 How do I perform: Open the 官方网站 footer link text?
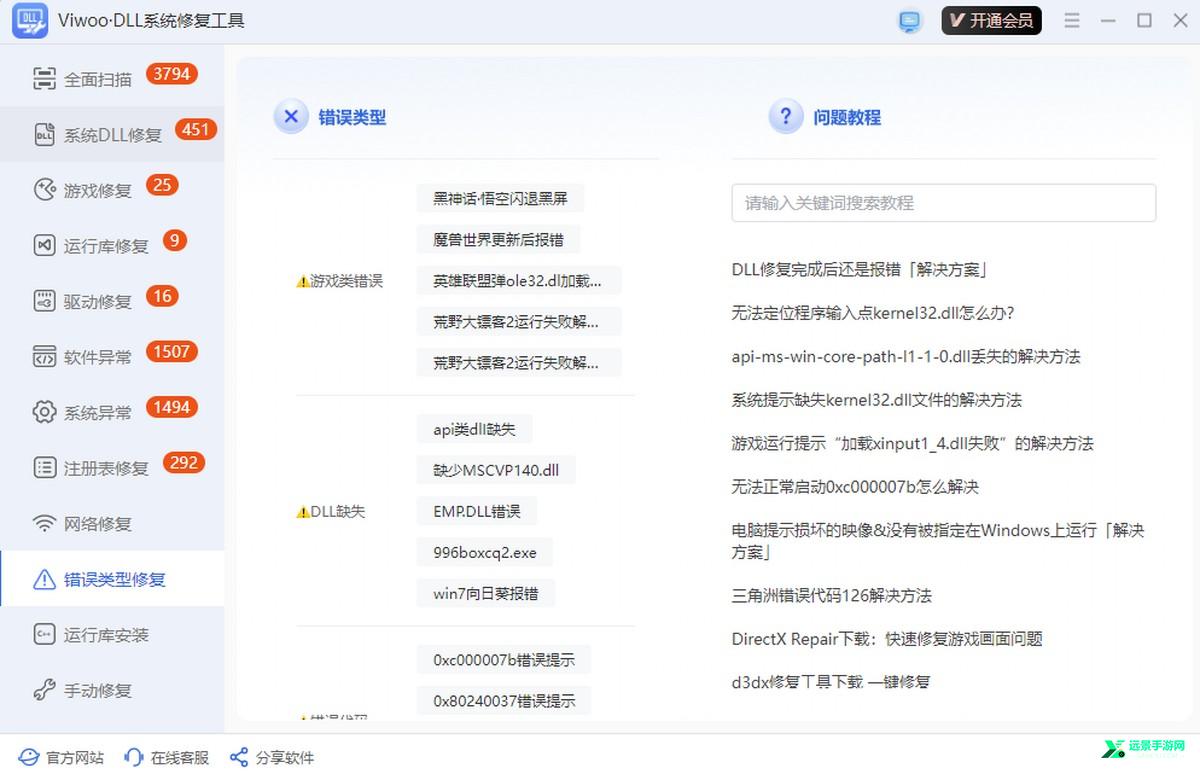(75, 758)
